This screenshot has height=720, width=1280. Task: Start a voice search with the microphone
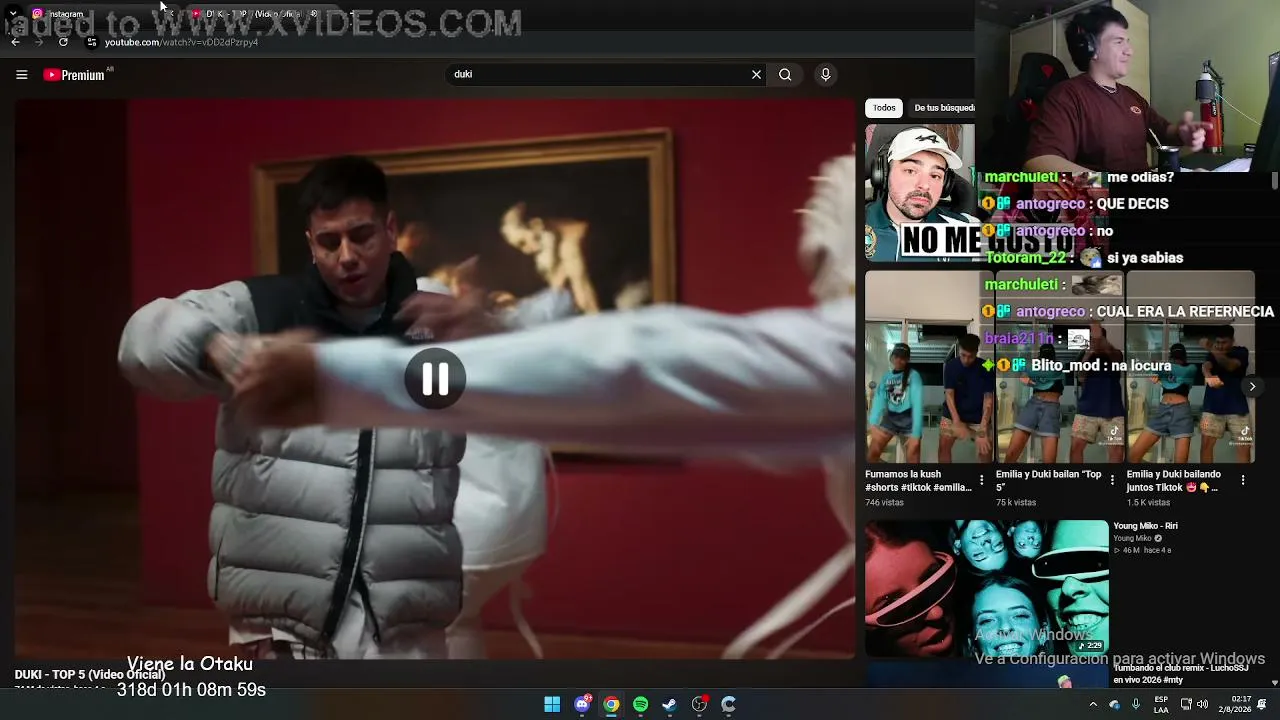click(x=825, y=74)
